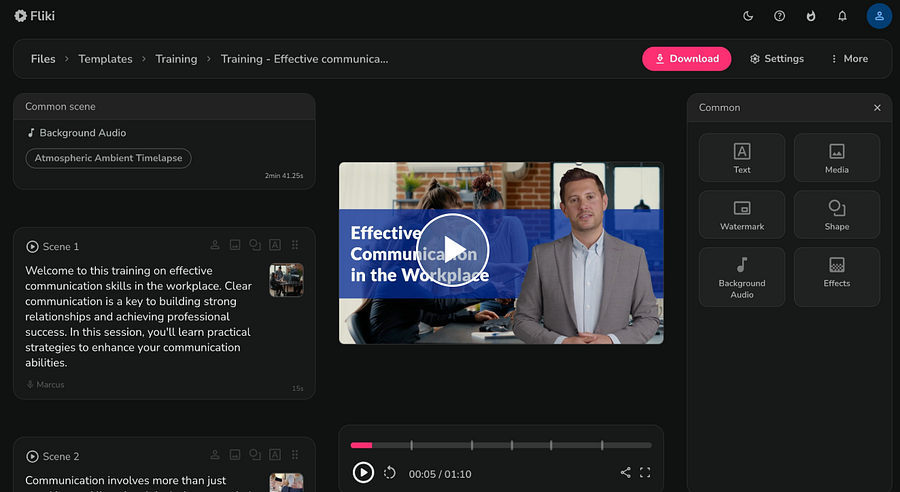This screenshot has width=900, height=492.
Task: Add Effects from Common panel
Action: pyautogui.click(x=837, y=277)
